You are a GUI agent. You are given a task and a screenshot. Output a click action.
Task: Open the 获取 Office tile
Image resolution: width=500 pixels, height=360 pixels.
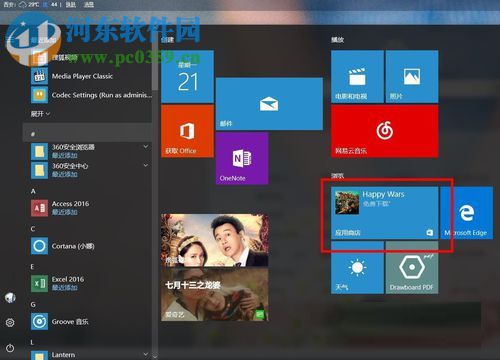(187, 131)
